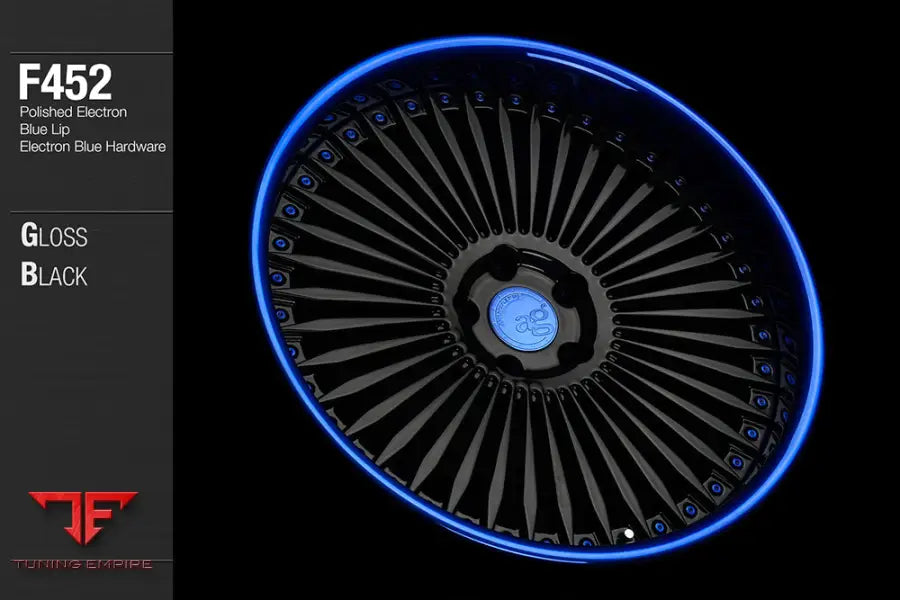
Task: Select the large F452 model heading
Action: [x=65, y=83]
